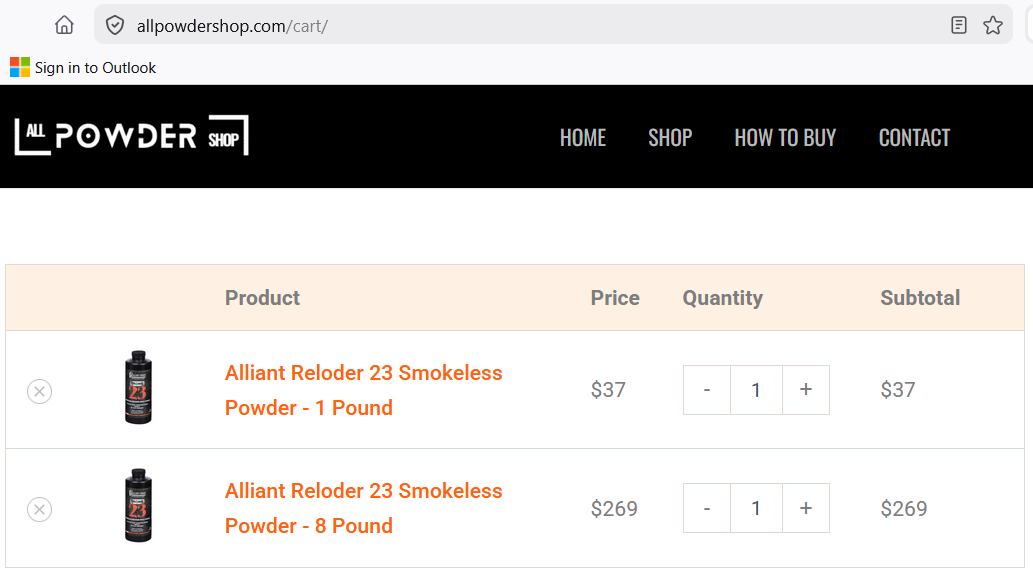Go to the SHOP menu item
This screenshot has width=1033, height=571.
click(x=669, y=137)
